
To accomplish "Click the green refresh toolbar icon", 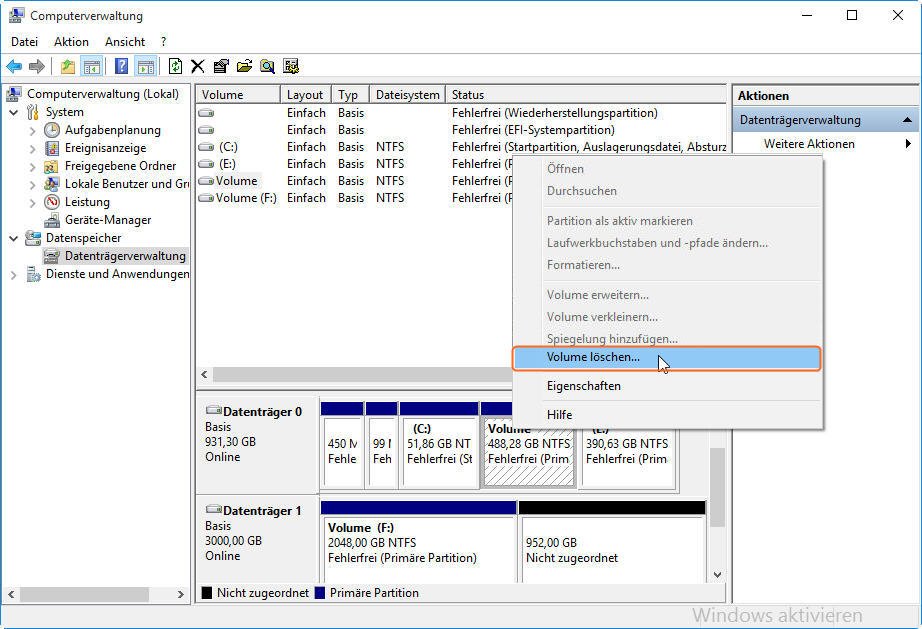I will (175, 66).
